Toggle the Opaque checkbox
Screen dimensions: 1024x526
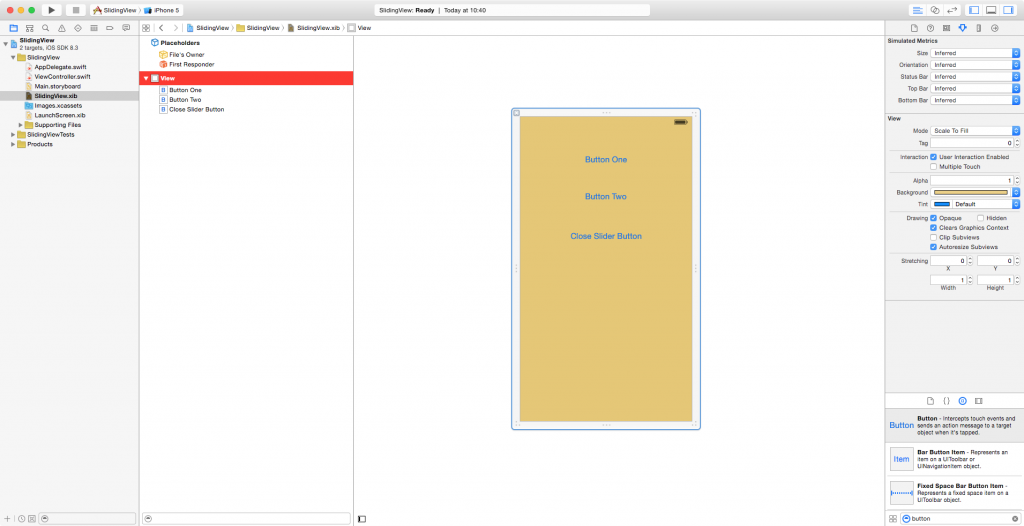(x=934, y=218)
